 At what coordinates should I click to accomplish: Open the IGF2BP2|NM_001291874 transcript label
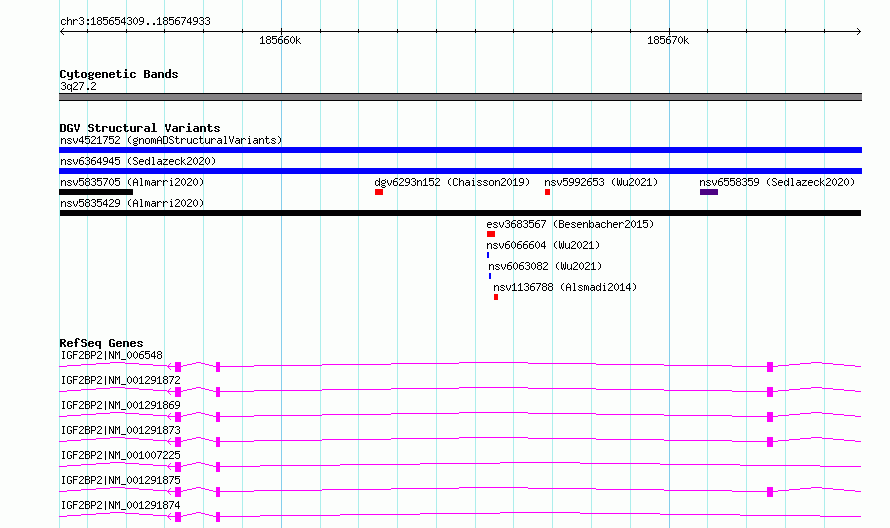(x=120, y=505)
